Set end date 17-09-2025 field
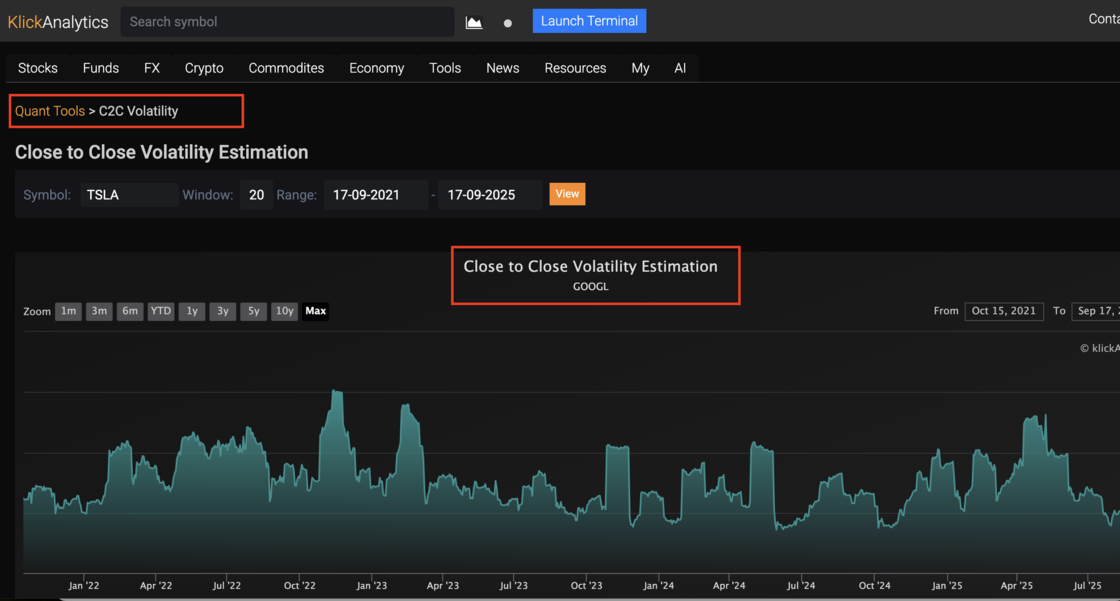This screenshot has width=1120, height=601. [x=490, y=194]
